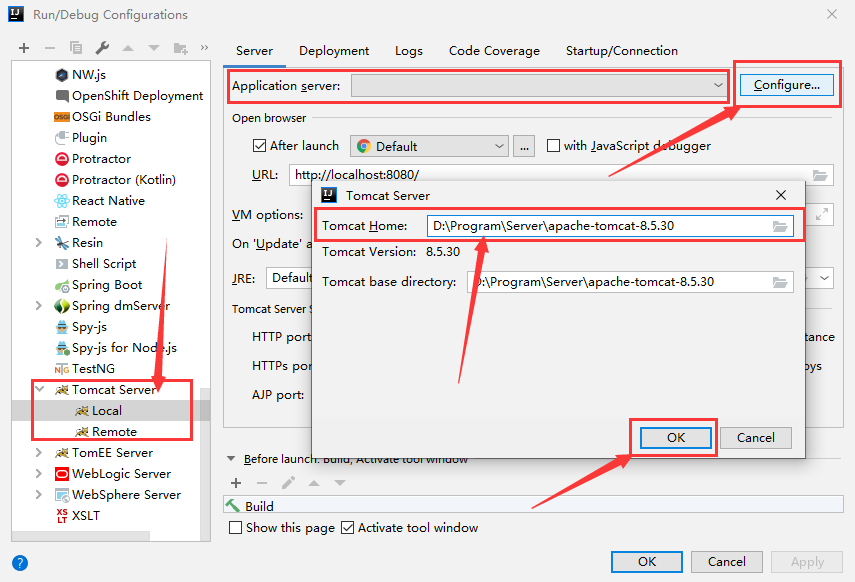This screenshot has width=855, height=582.
Task: Cancel the Tomcat Server dialog
Action: click(756, 438)
